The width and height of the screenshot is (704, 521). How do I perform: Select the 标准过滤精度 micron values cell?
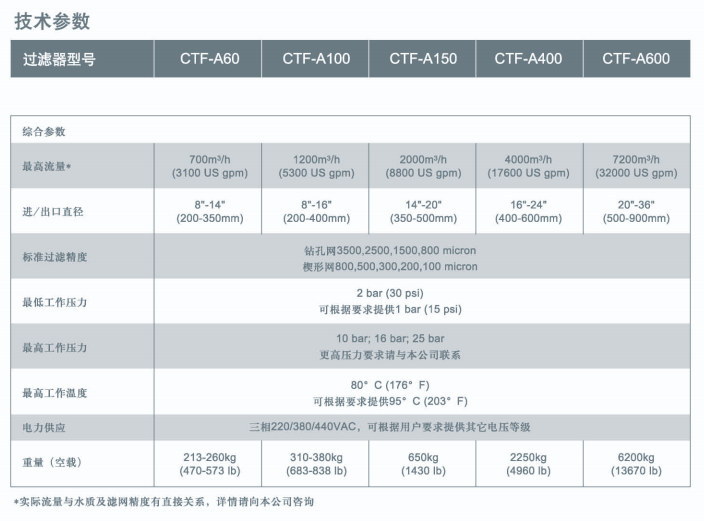(391, 258)
